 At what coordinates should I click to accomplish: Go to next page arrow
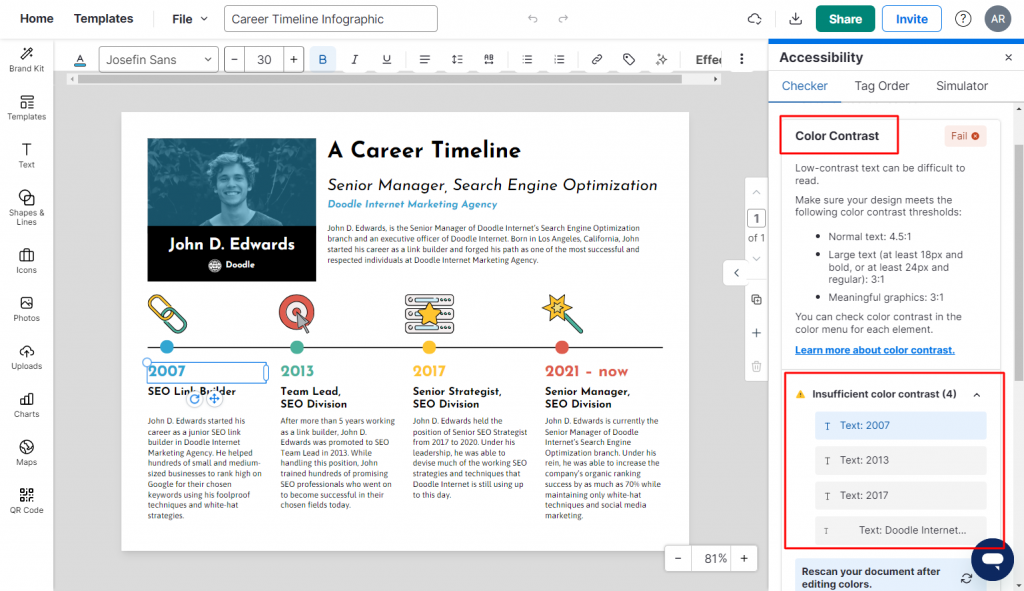click(756, 259)
